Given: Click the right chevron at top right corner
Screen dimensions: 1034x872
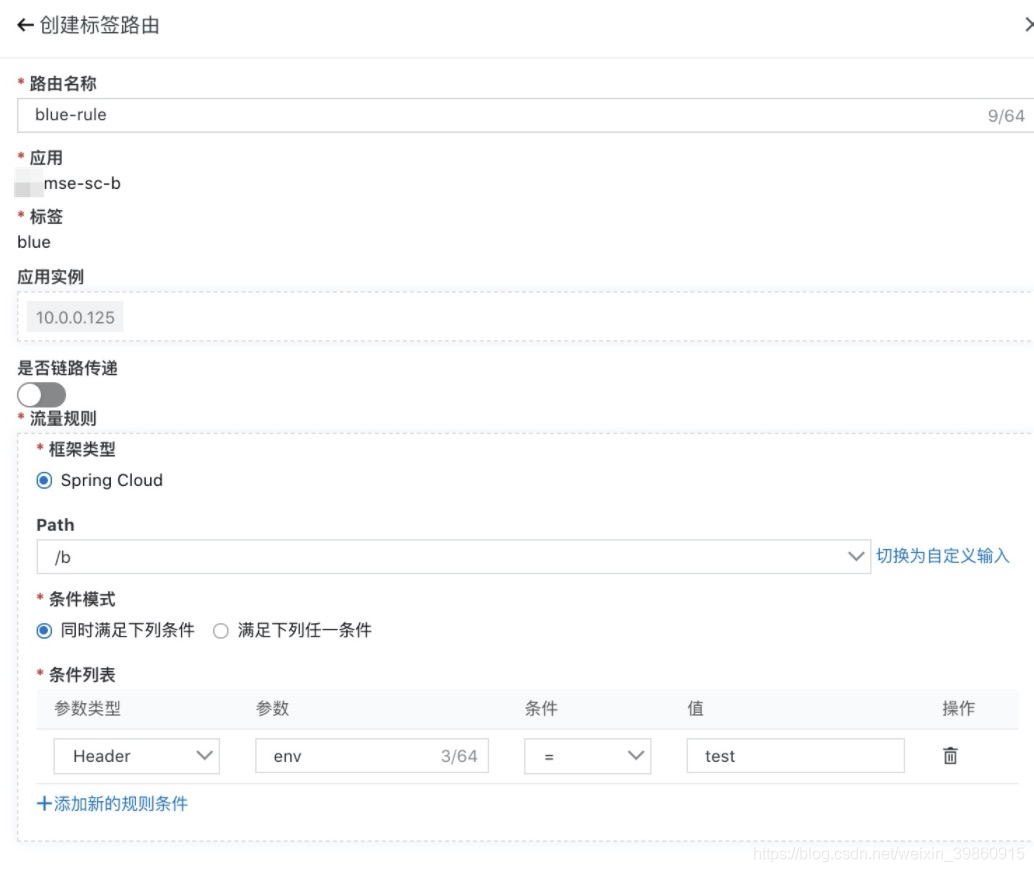Looking at the screenshot, I should tap(1028, 24).
